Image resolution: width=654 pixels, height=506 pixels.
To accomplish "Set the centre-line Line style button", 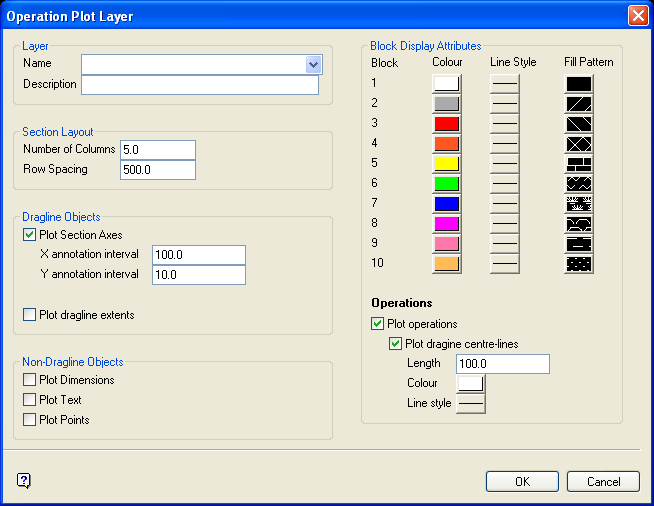I will (x=471, y=404).
